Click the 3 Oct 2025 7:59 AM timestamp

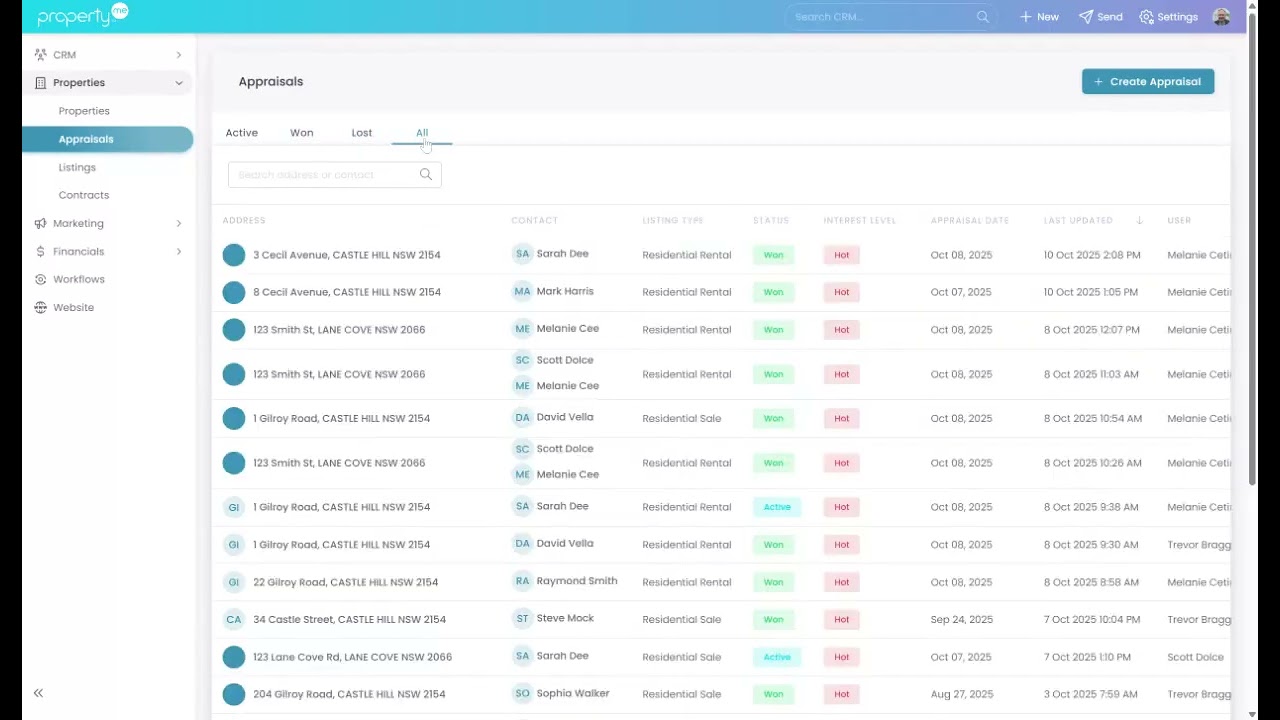coord(1090,694)
